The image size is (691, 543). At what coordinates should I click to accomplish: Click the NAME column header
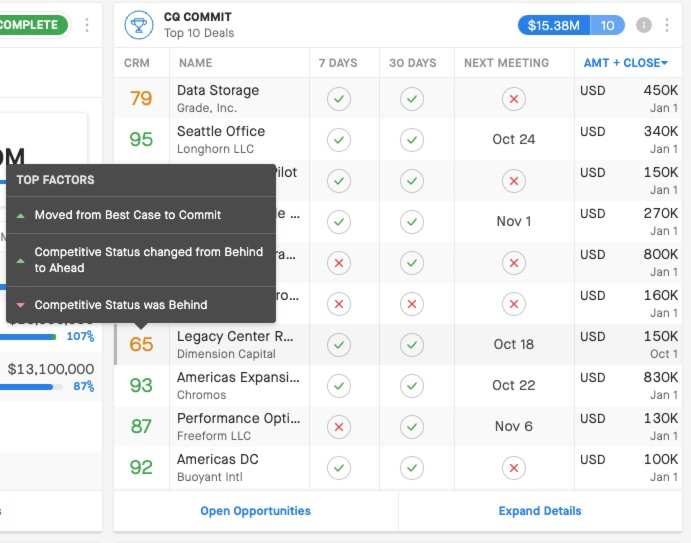pyautogui.click(x=196, y=63)
